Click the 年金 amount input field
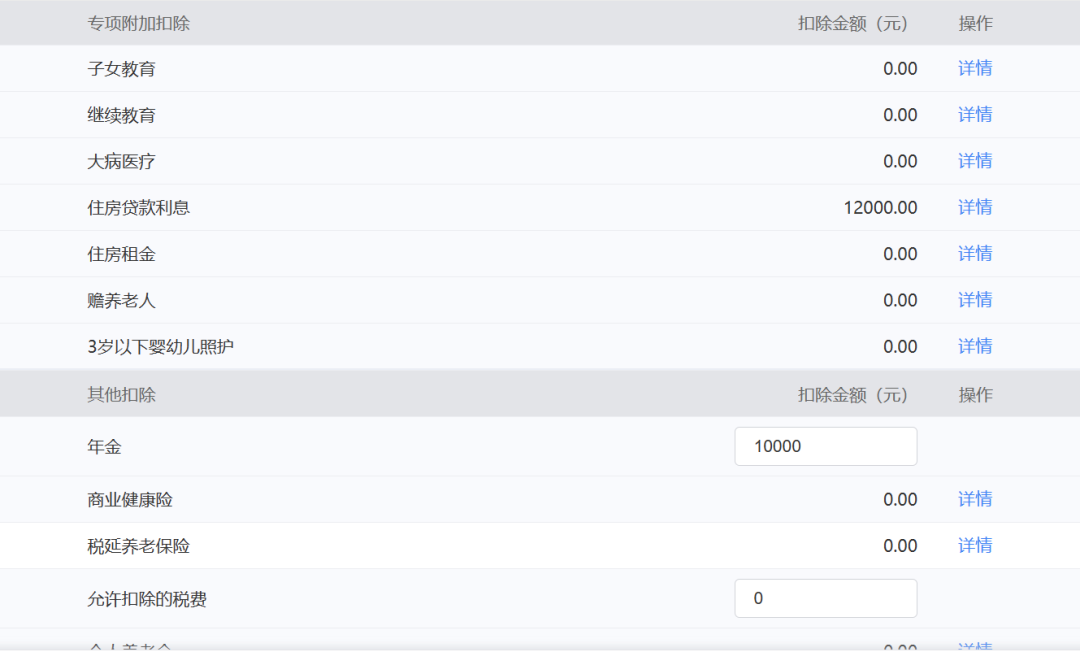The width and height of the screenshot is (1080, 652). point(826,446)
